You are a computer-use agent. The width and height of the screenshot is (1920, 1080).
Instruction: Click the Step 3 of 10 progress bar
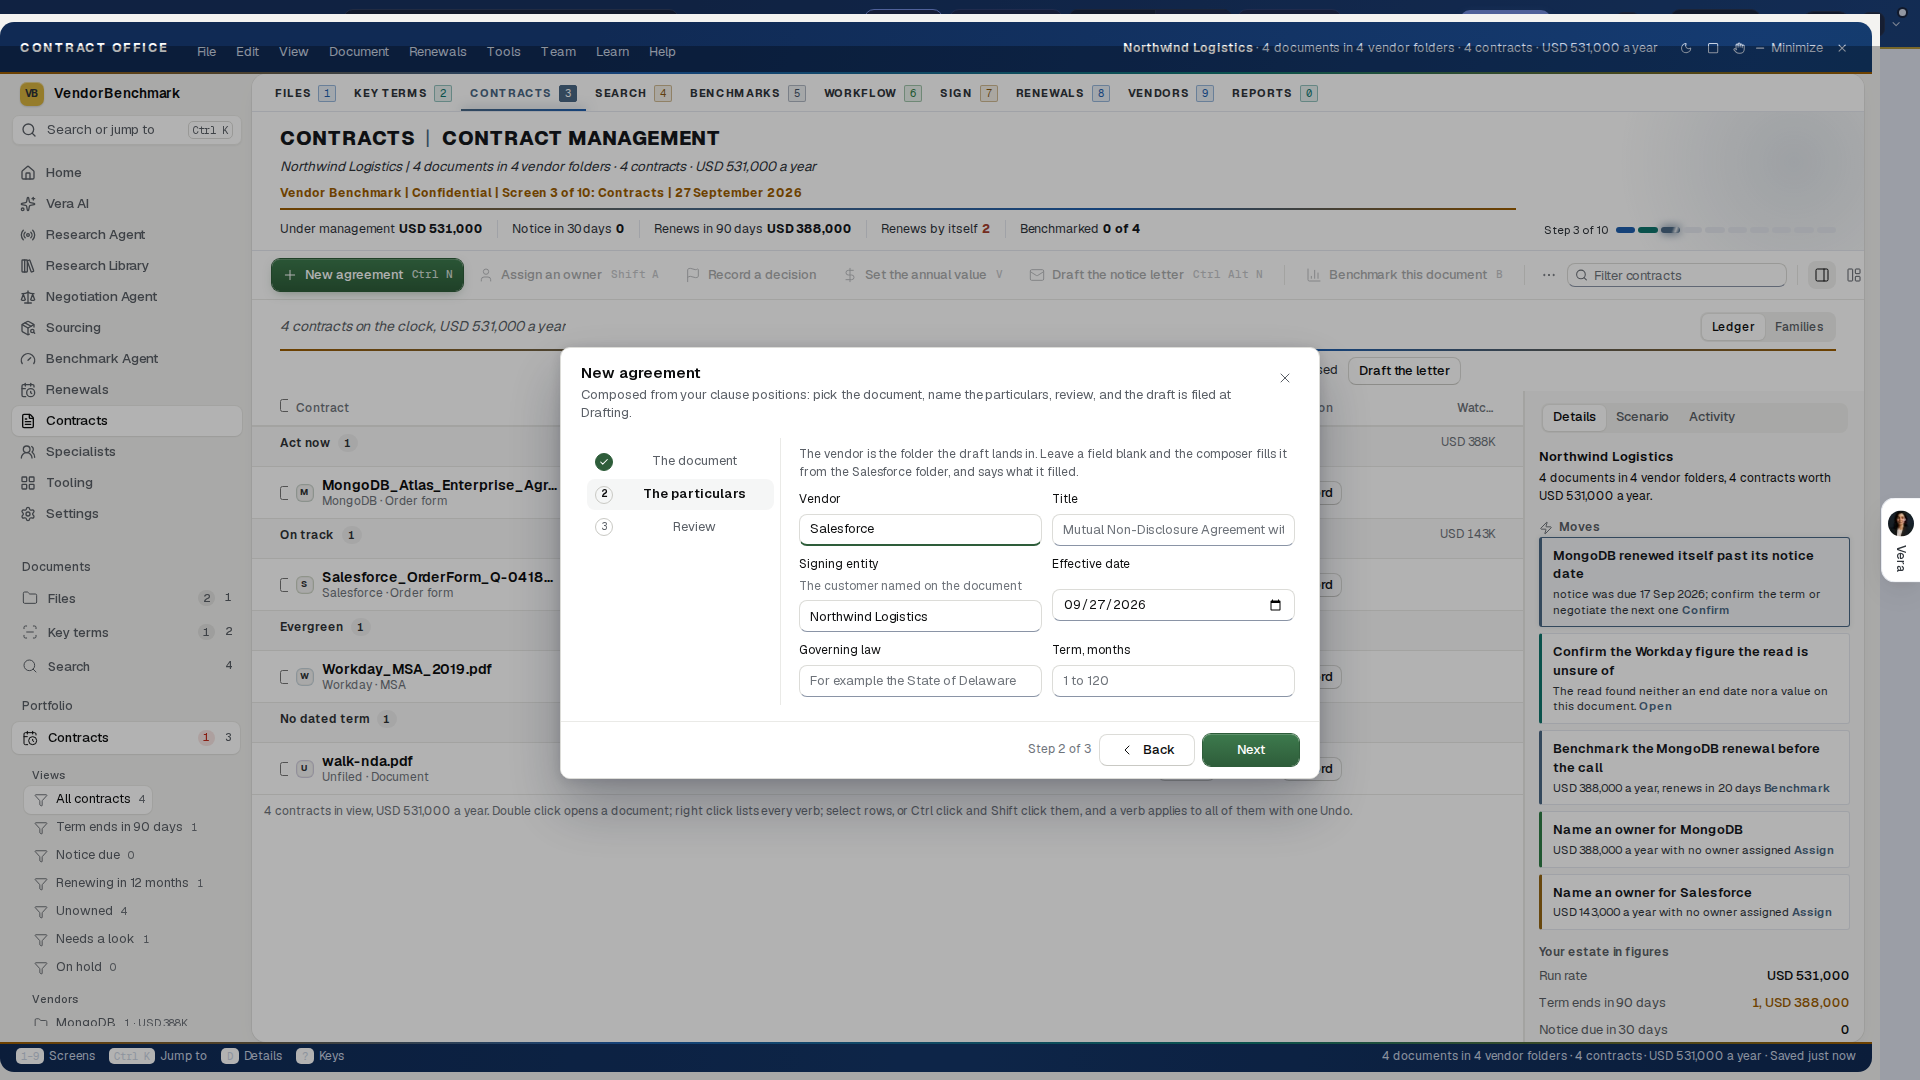point(1725,230)
